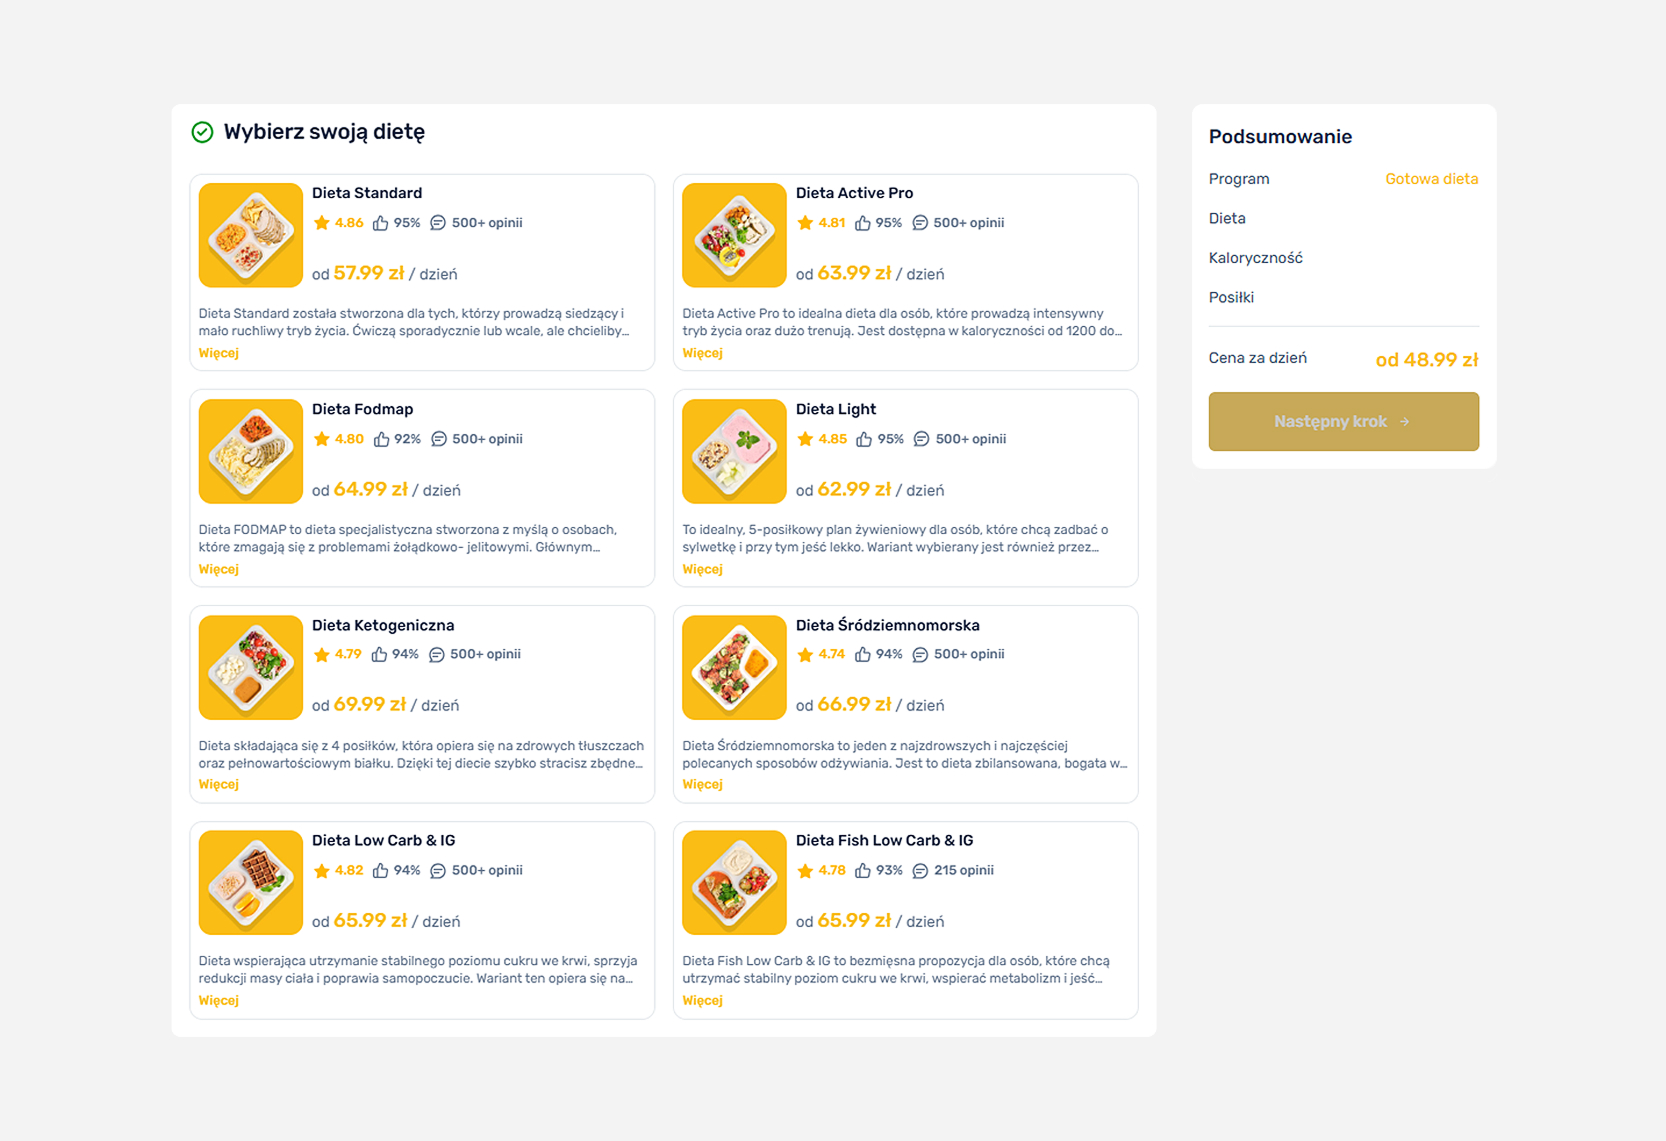Screen dimensions: 1666x1141
Task: Open the Dieta Active Pro meal photo
Action: pos(734,235)
